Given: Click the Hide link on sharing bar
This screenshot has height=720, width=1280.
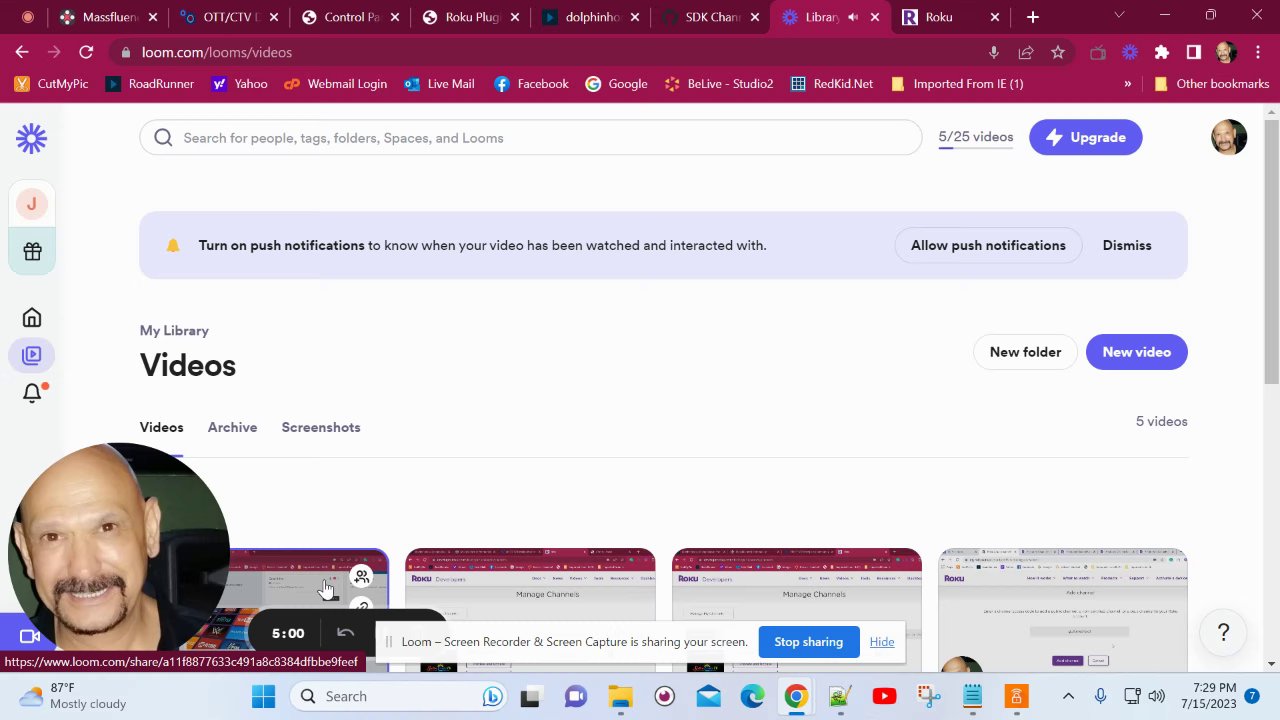Looking at the screenshot, I should 882,642.
